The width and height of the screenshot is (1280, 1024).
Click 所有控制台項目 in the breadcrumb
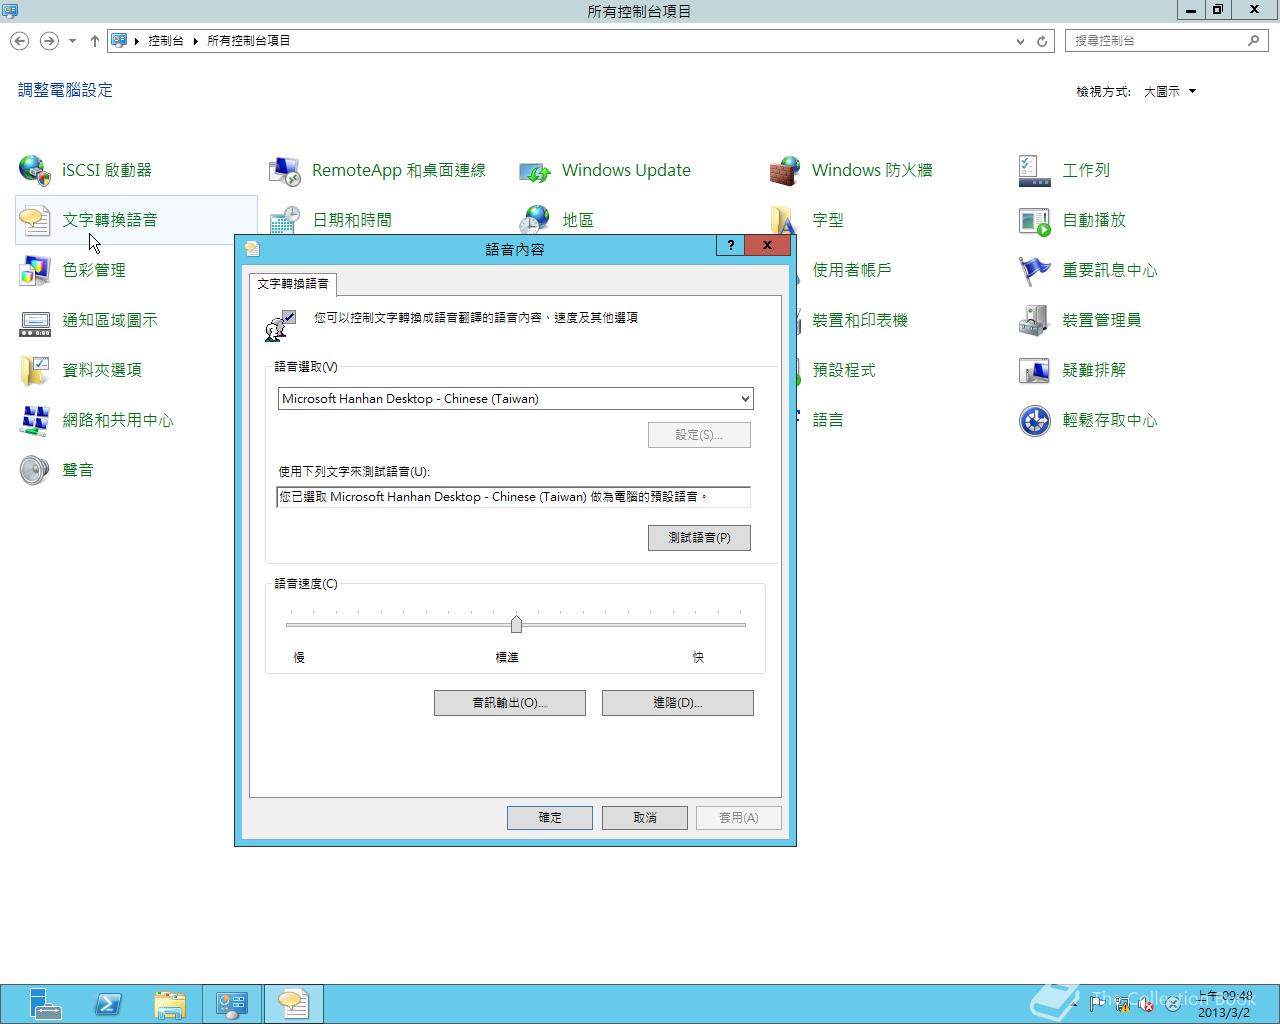(x=249, y=41)
